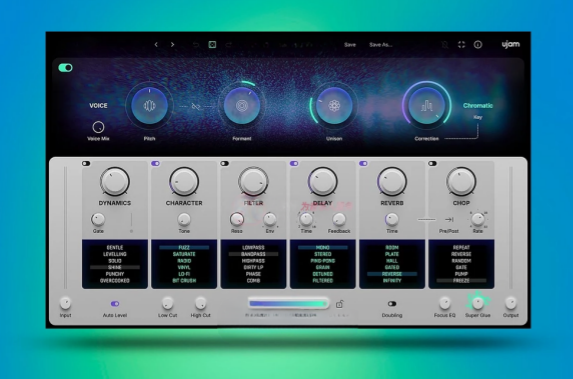Viewport: 573px width, 379px height.
Task: Open the Chromatic key selector
Action: tap(478, 106)
